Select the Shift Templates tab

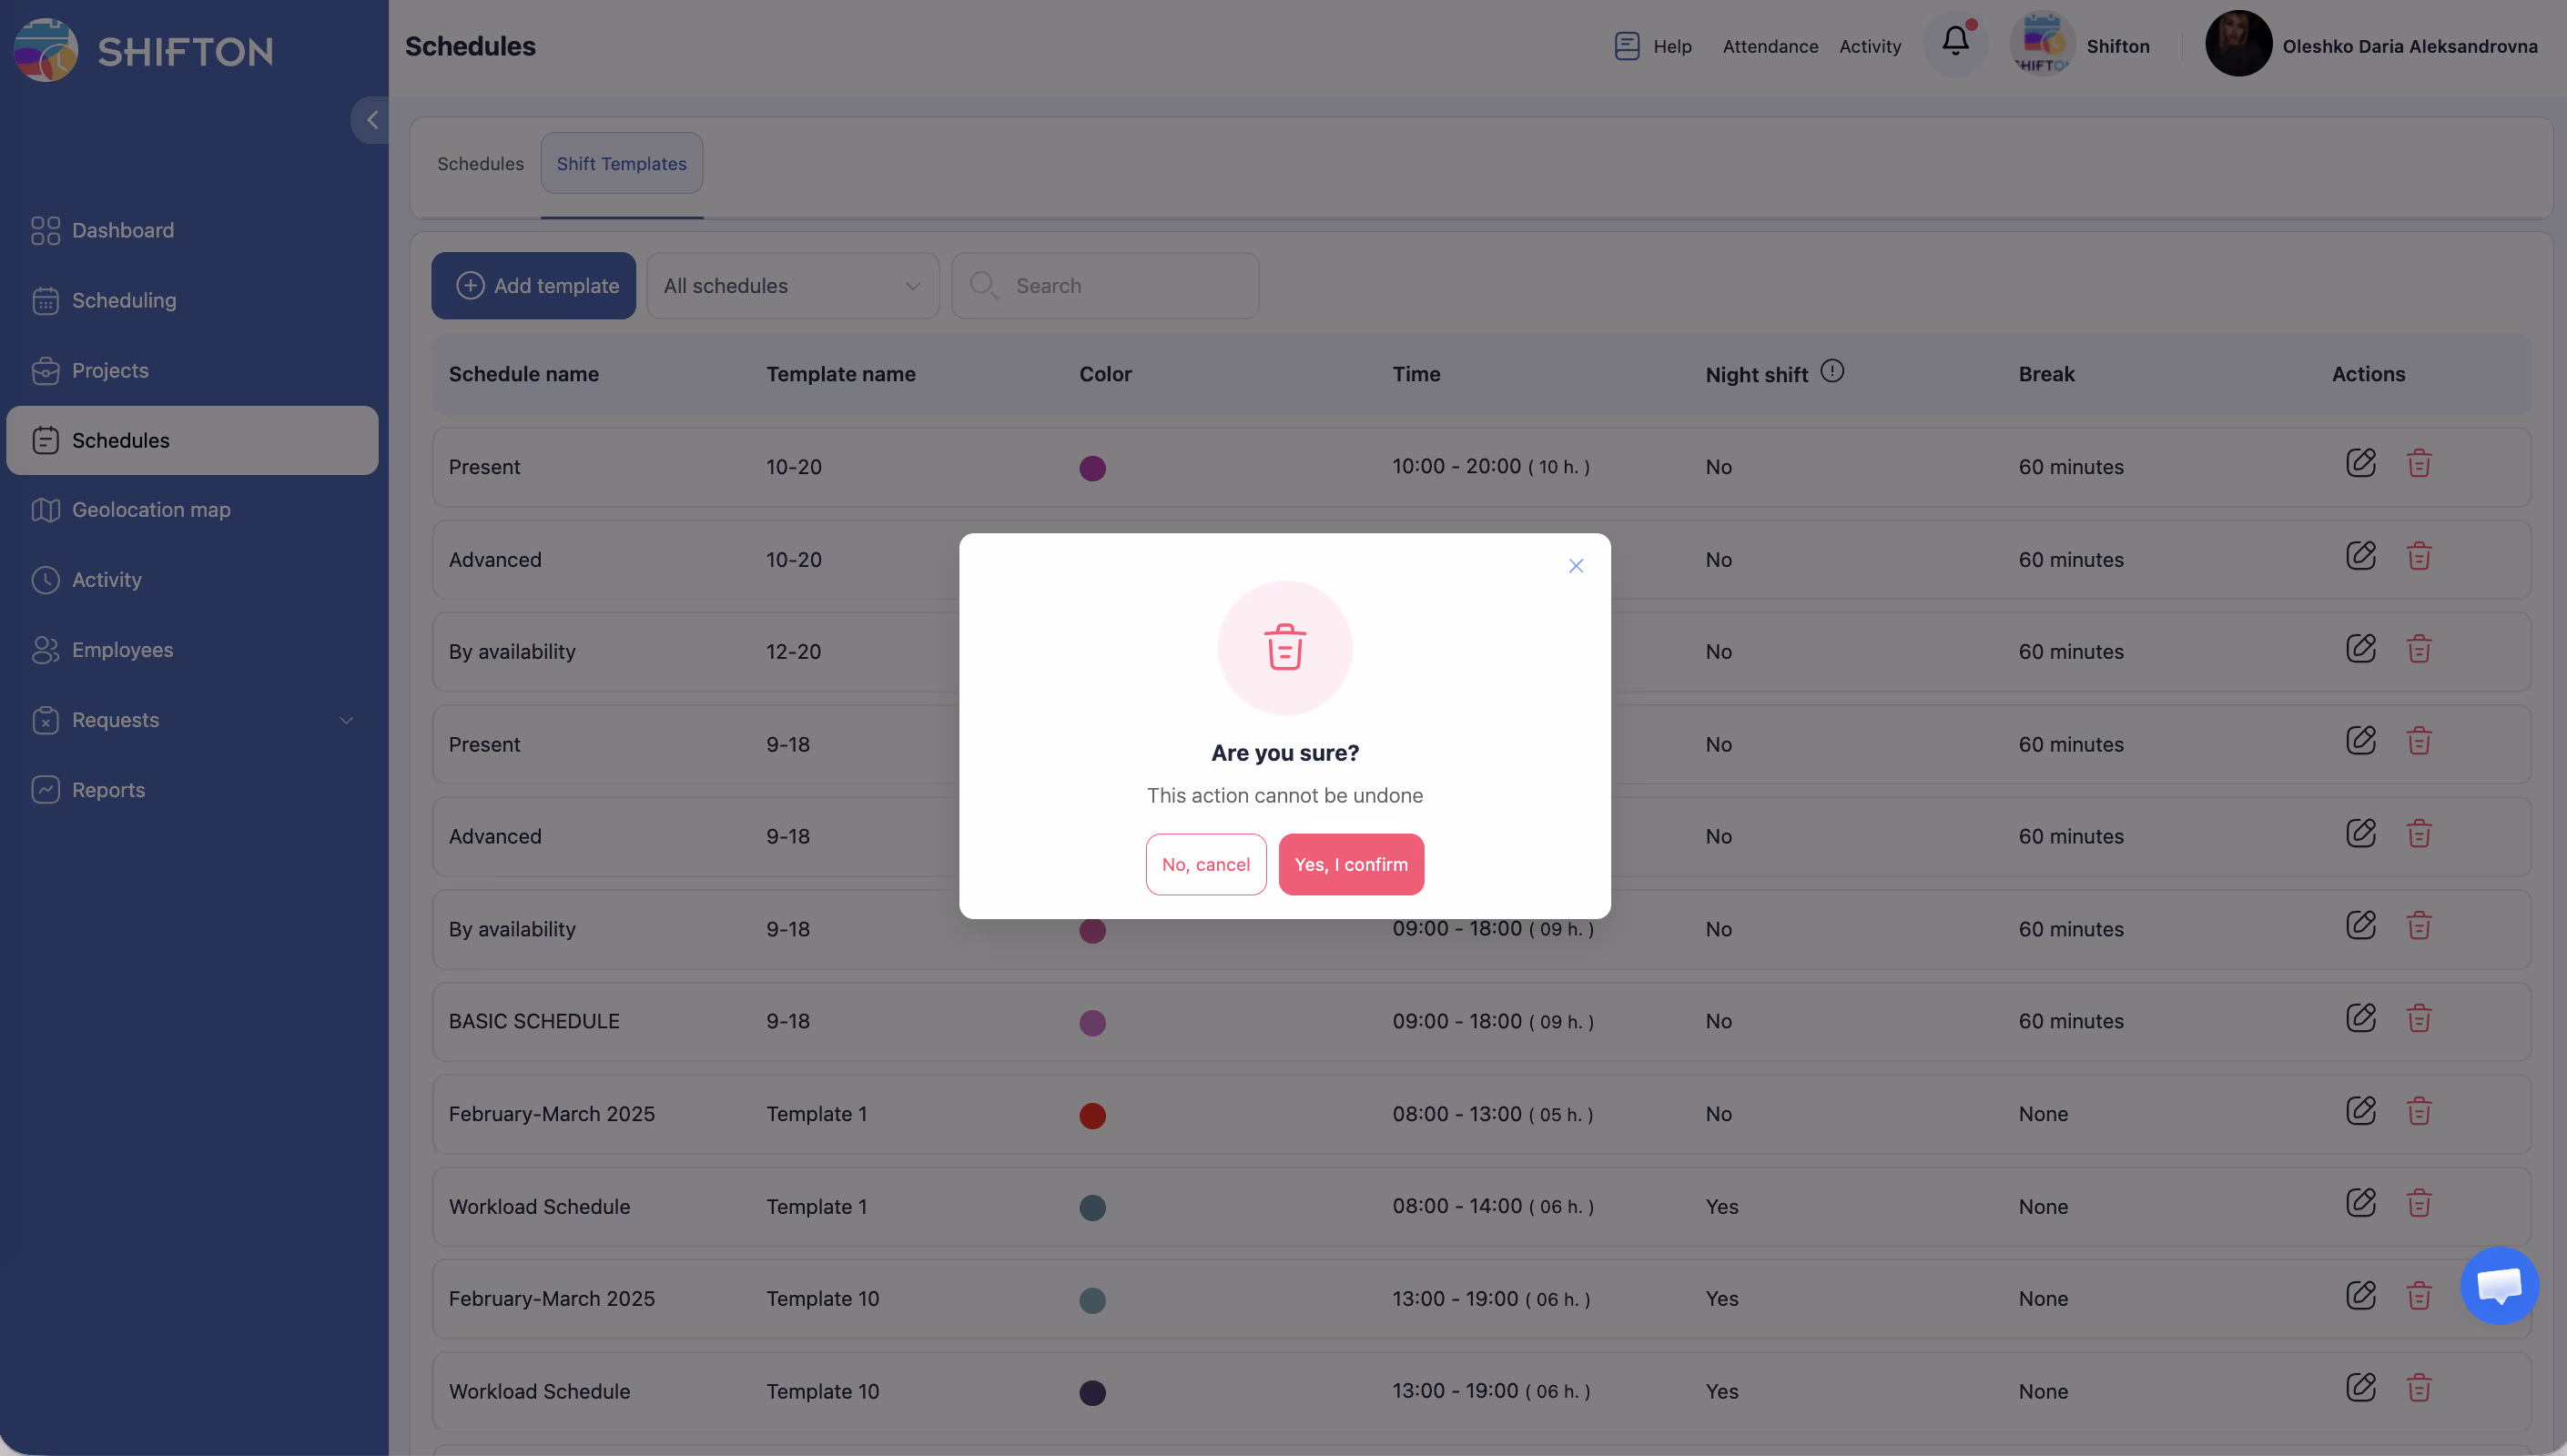click(621, 164)
